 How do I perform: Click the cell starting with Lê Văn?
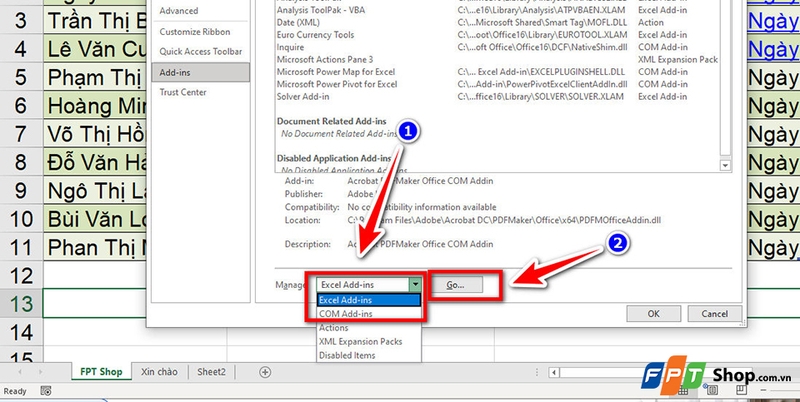96,49
